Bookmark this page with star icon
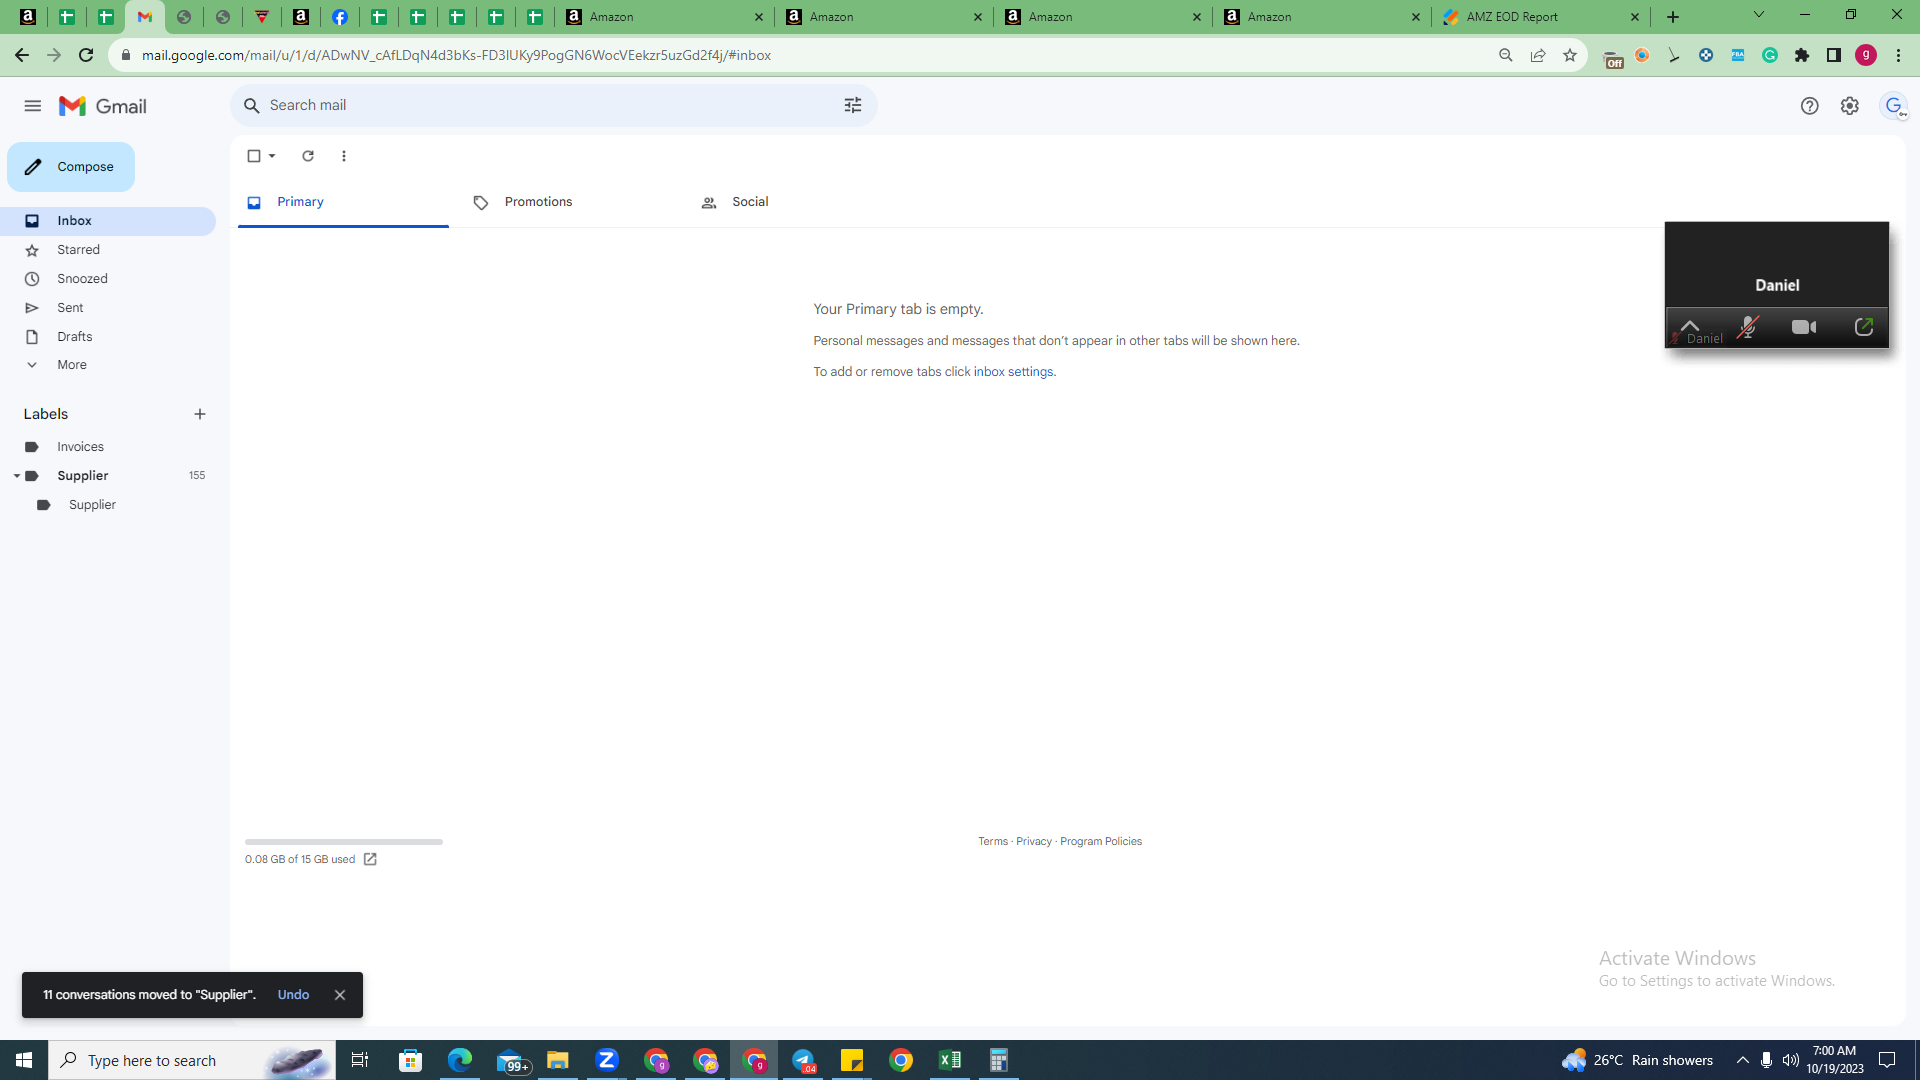This screenshot has height=1080, width=1920. click(x=1570, y=56)
